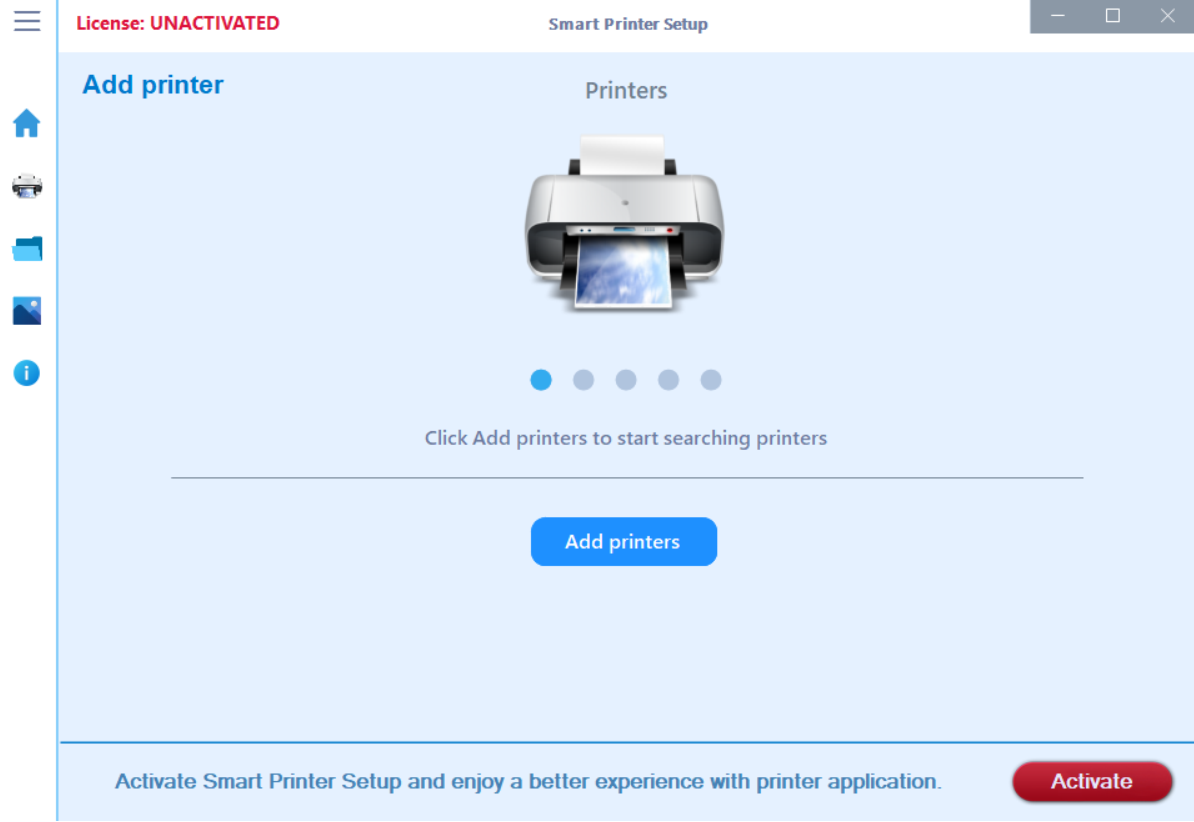The height and width of the screenshot is (822, 1194).
Task: Select the third carousel dot
Action: (626, 380)
